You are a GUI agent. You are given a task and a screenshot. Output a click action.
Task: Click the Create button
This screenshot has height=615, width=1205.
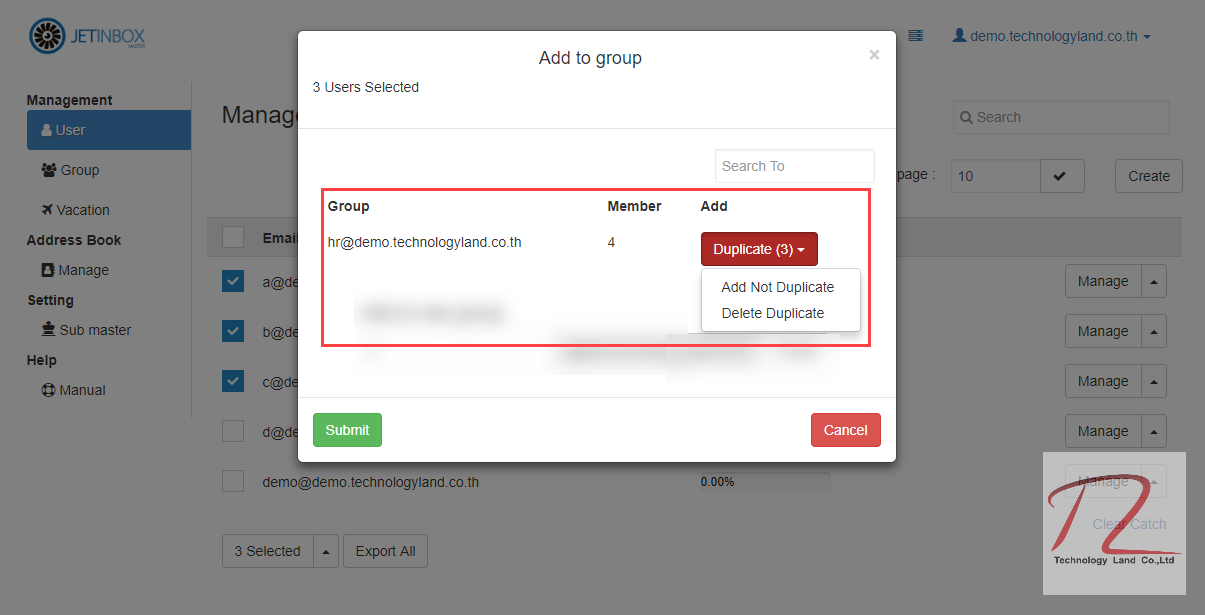point(1149,176)
